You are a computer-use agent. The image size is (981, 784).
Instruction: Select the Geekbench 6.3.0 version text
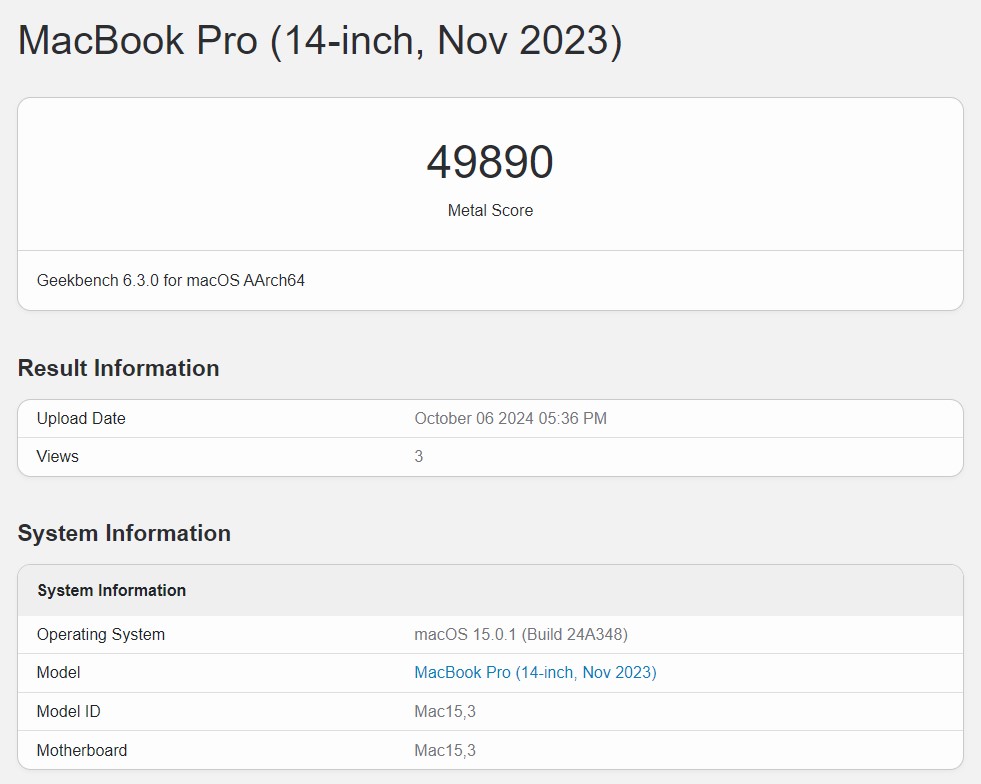tap(171, 280)
